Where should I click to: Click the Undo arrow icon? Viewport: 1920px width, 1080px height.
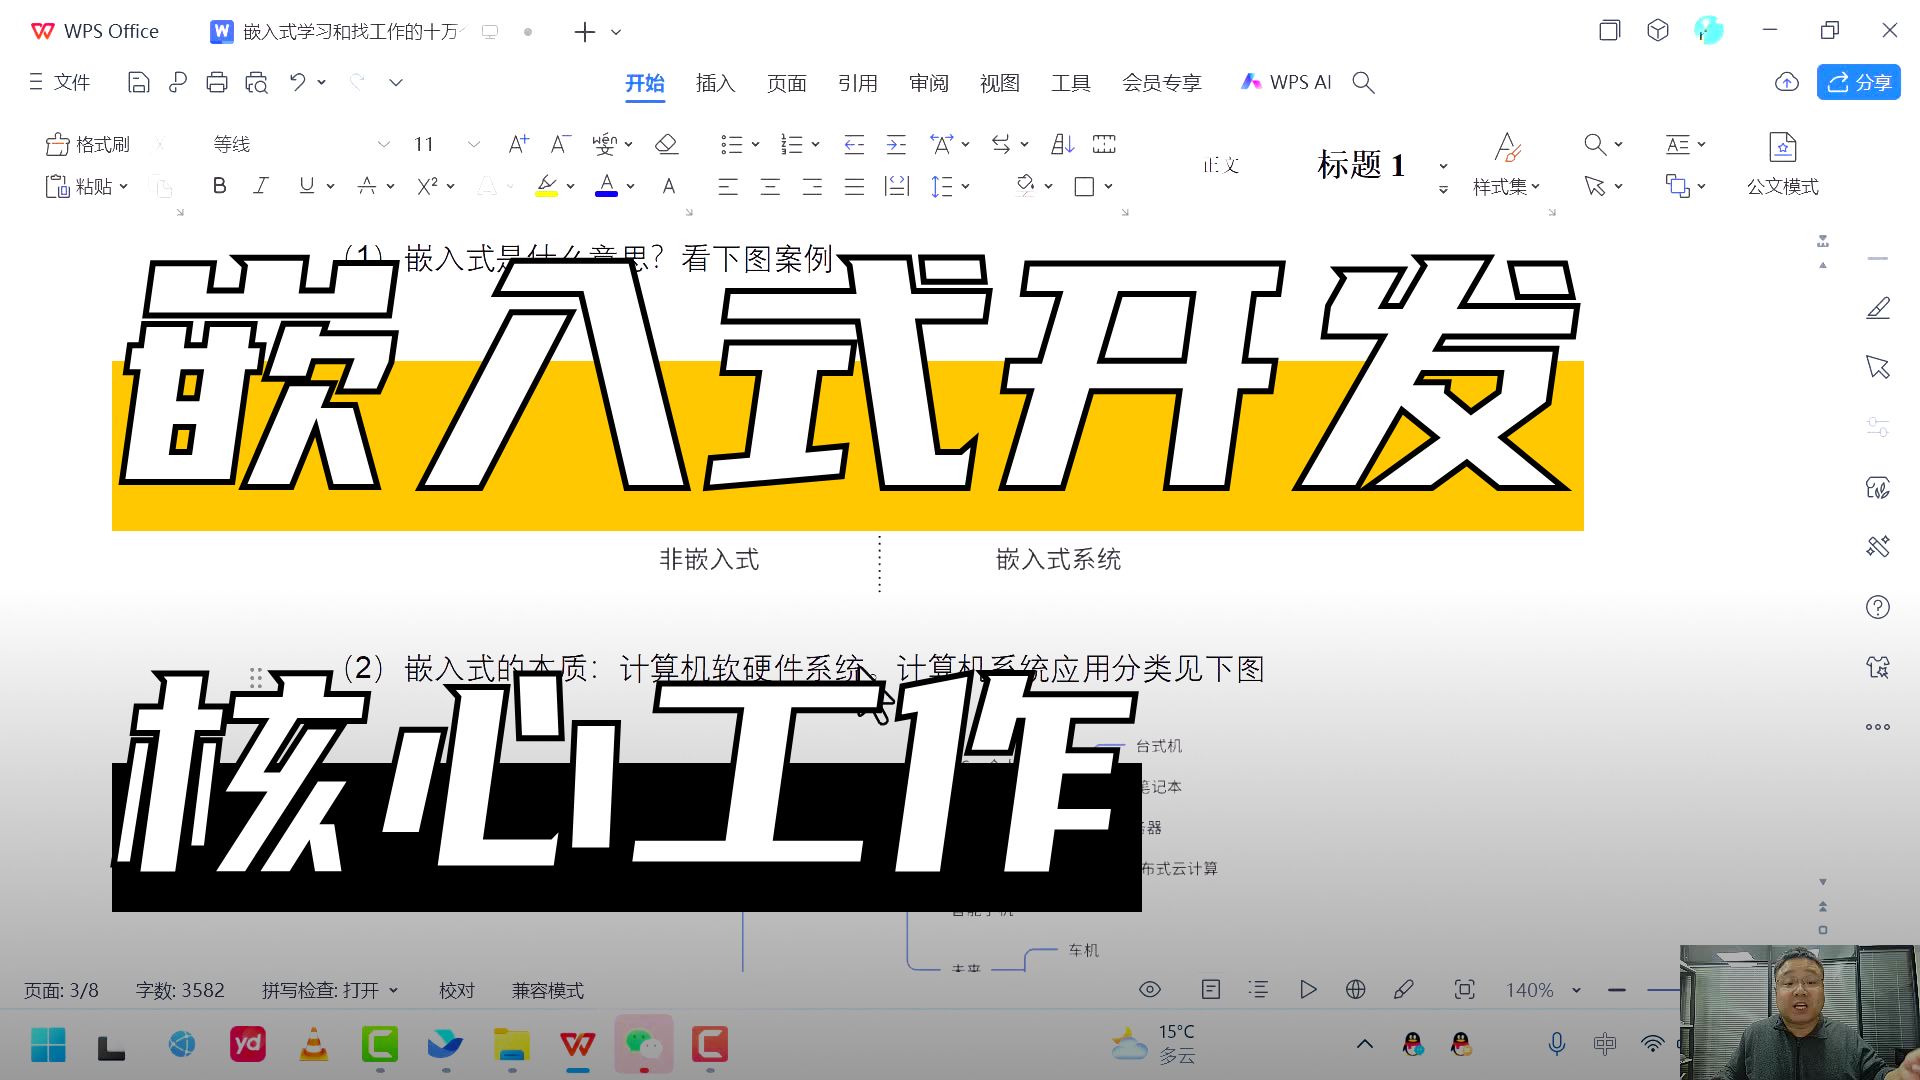point(298,82)
